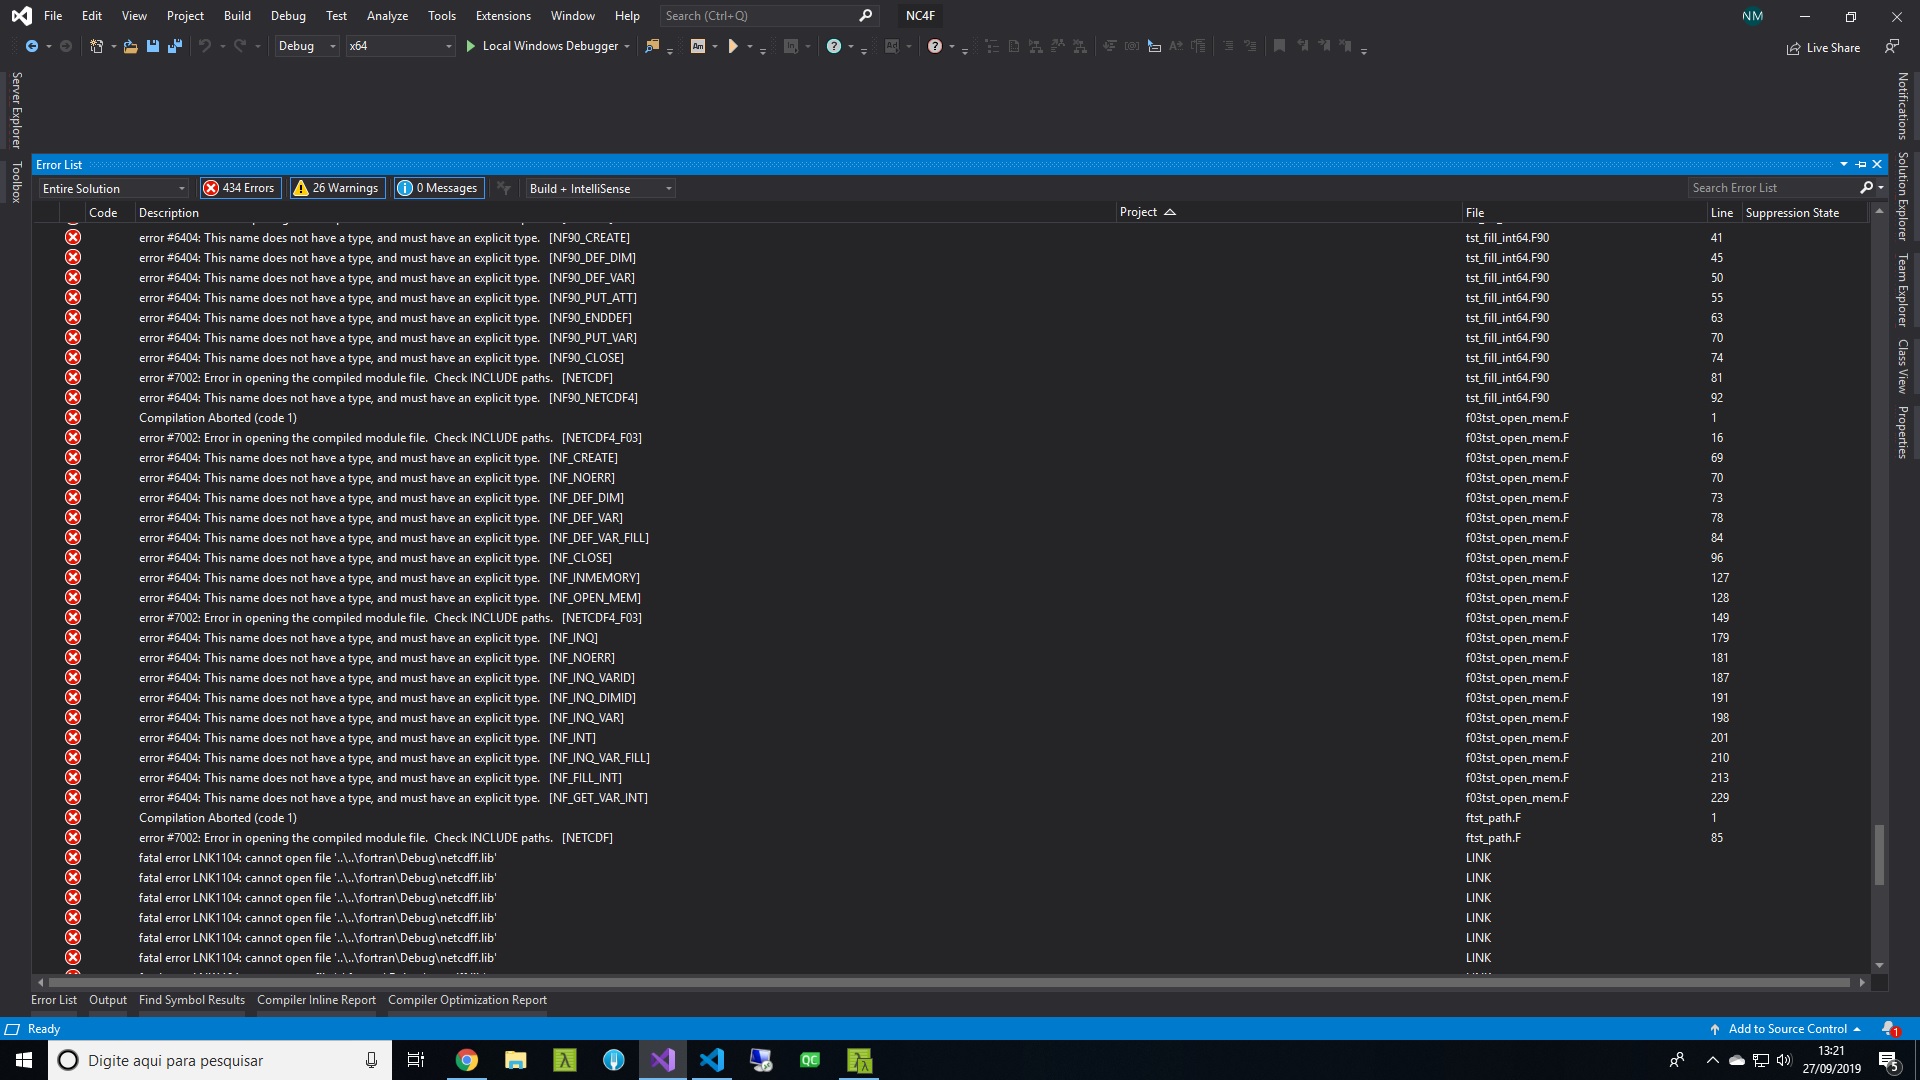Click the Navigate Backward arrow icon
1920x1080 pixels.
32,46
